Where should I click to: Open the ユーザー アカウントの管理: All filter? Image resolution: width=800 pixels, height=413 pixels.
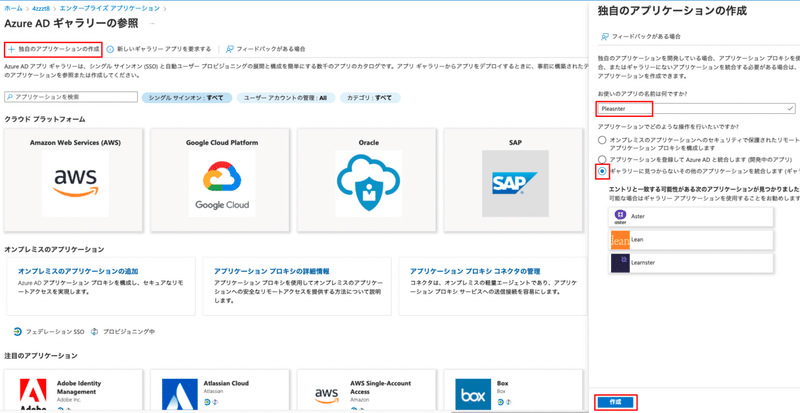click(x=286, y=98)
